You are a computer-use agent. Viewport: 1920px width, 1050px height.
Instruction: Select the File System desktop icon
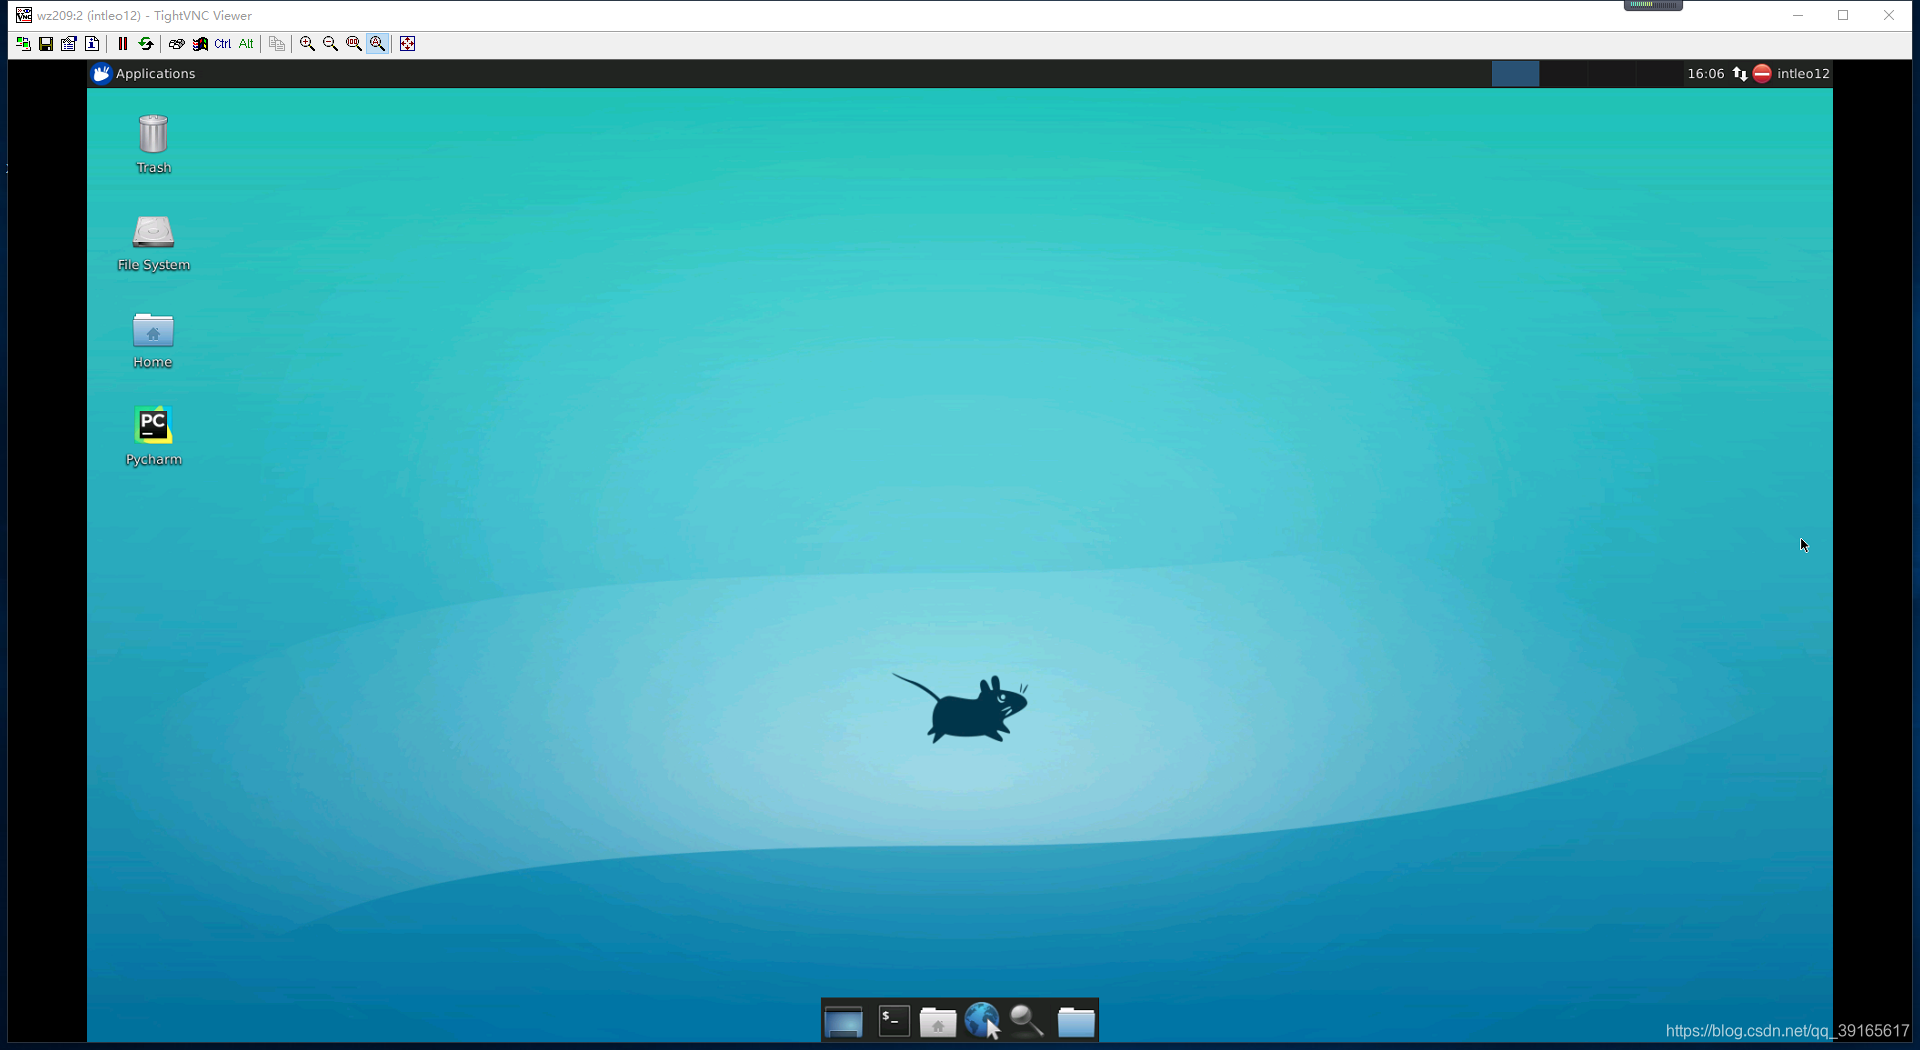[x=154, y=243]
